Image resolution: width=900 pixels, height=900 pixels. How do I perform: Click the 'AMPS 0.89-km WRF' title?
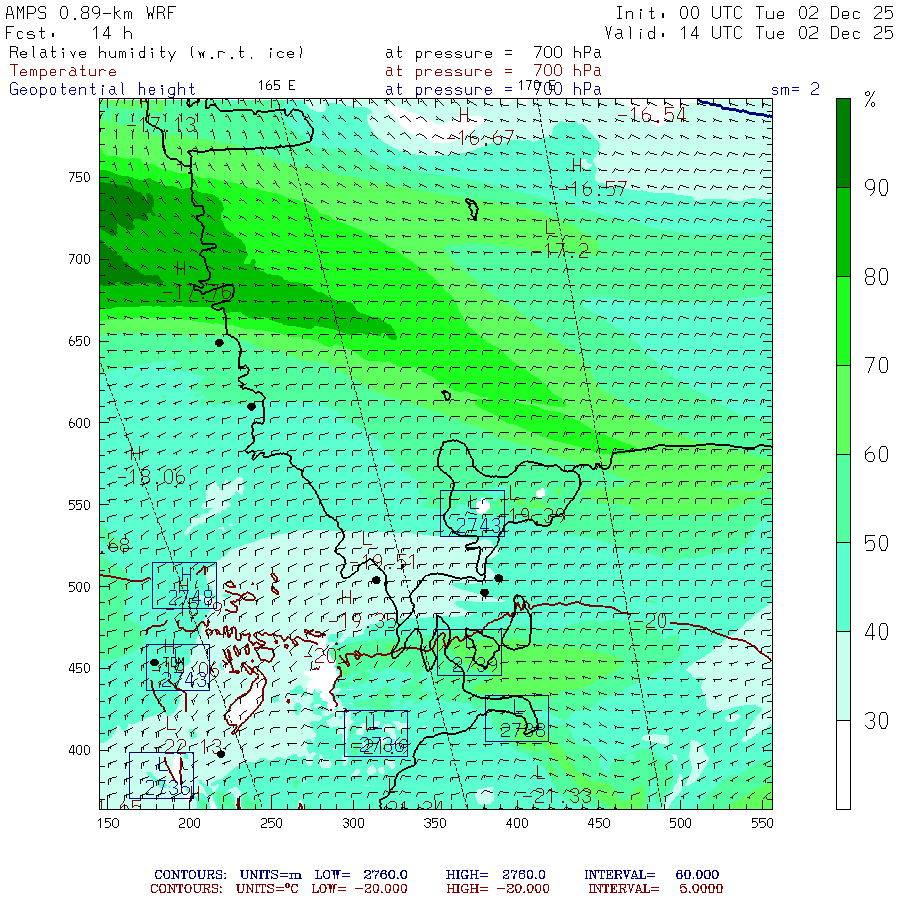coord(90,13)
